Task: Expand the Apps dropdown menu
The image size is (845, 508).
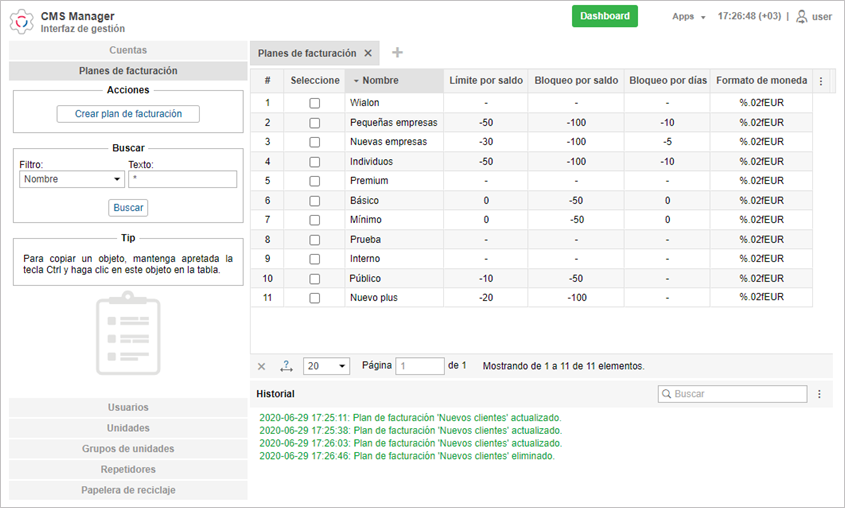Action: (x=689, y=17)
